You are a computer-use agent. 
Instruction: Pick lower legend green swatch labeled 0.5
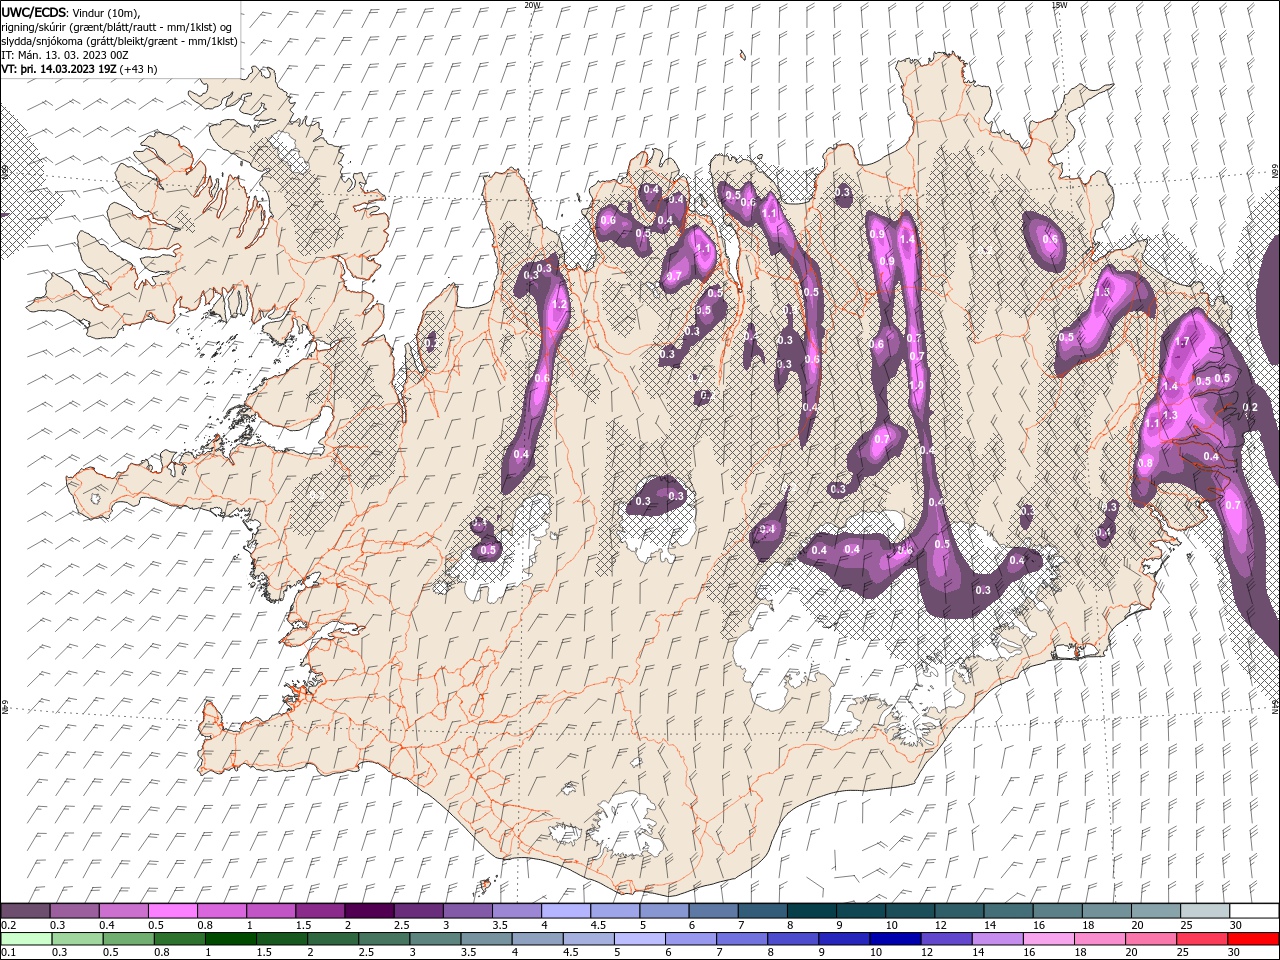(127, 939)
